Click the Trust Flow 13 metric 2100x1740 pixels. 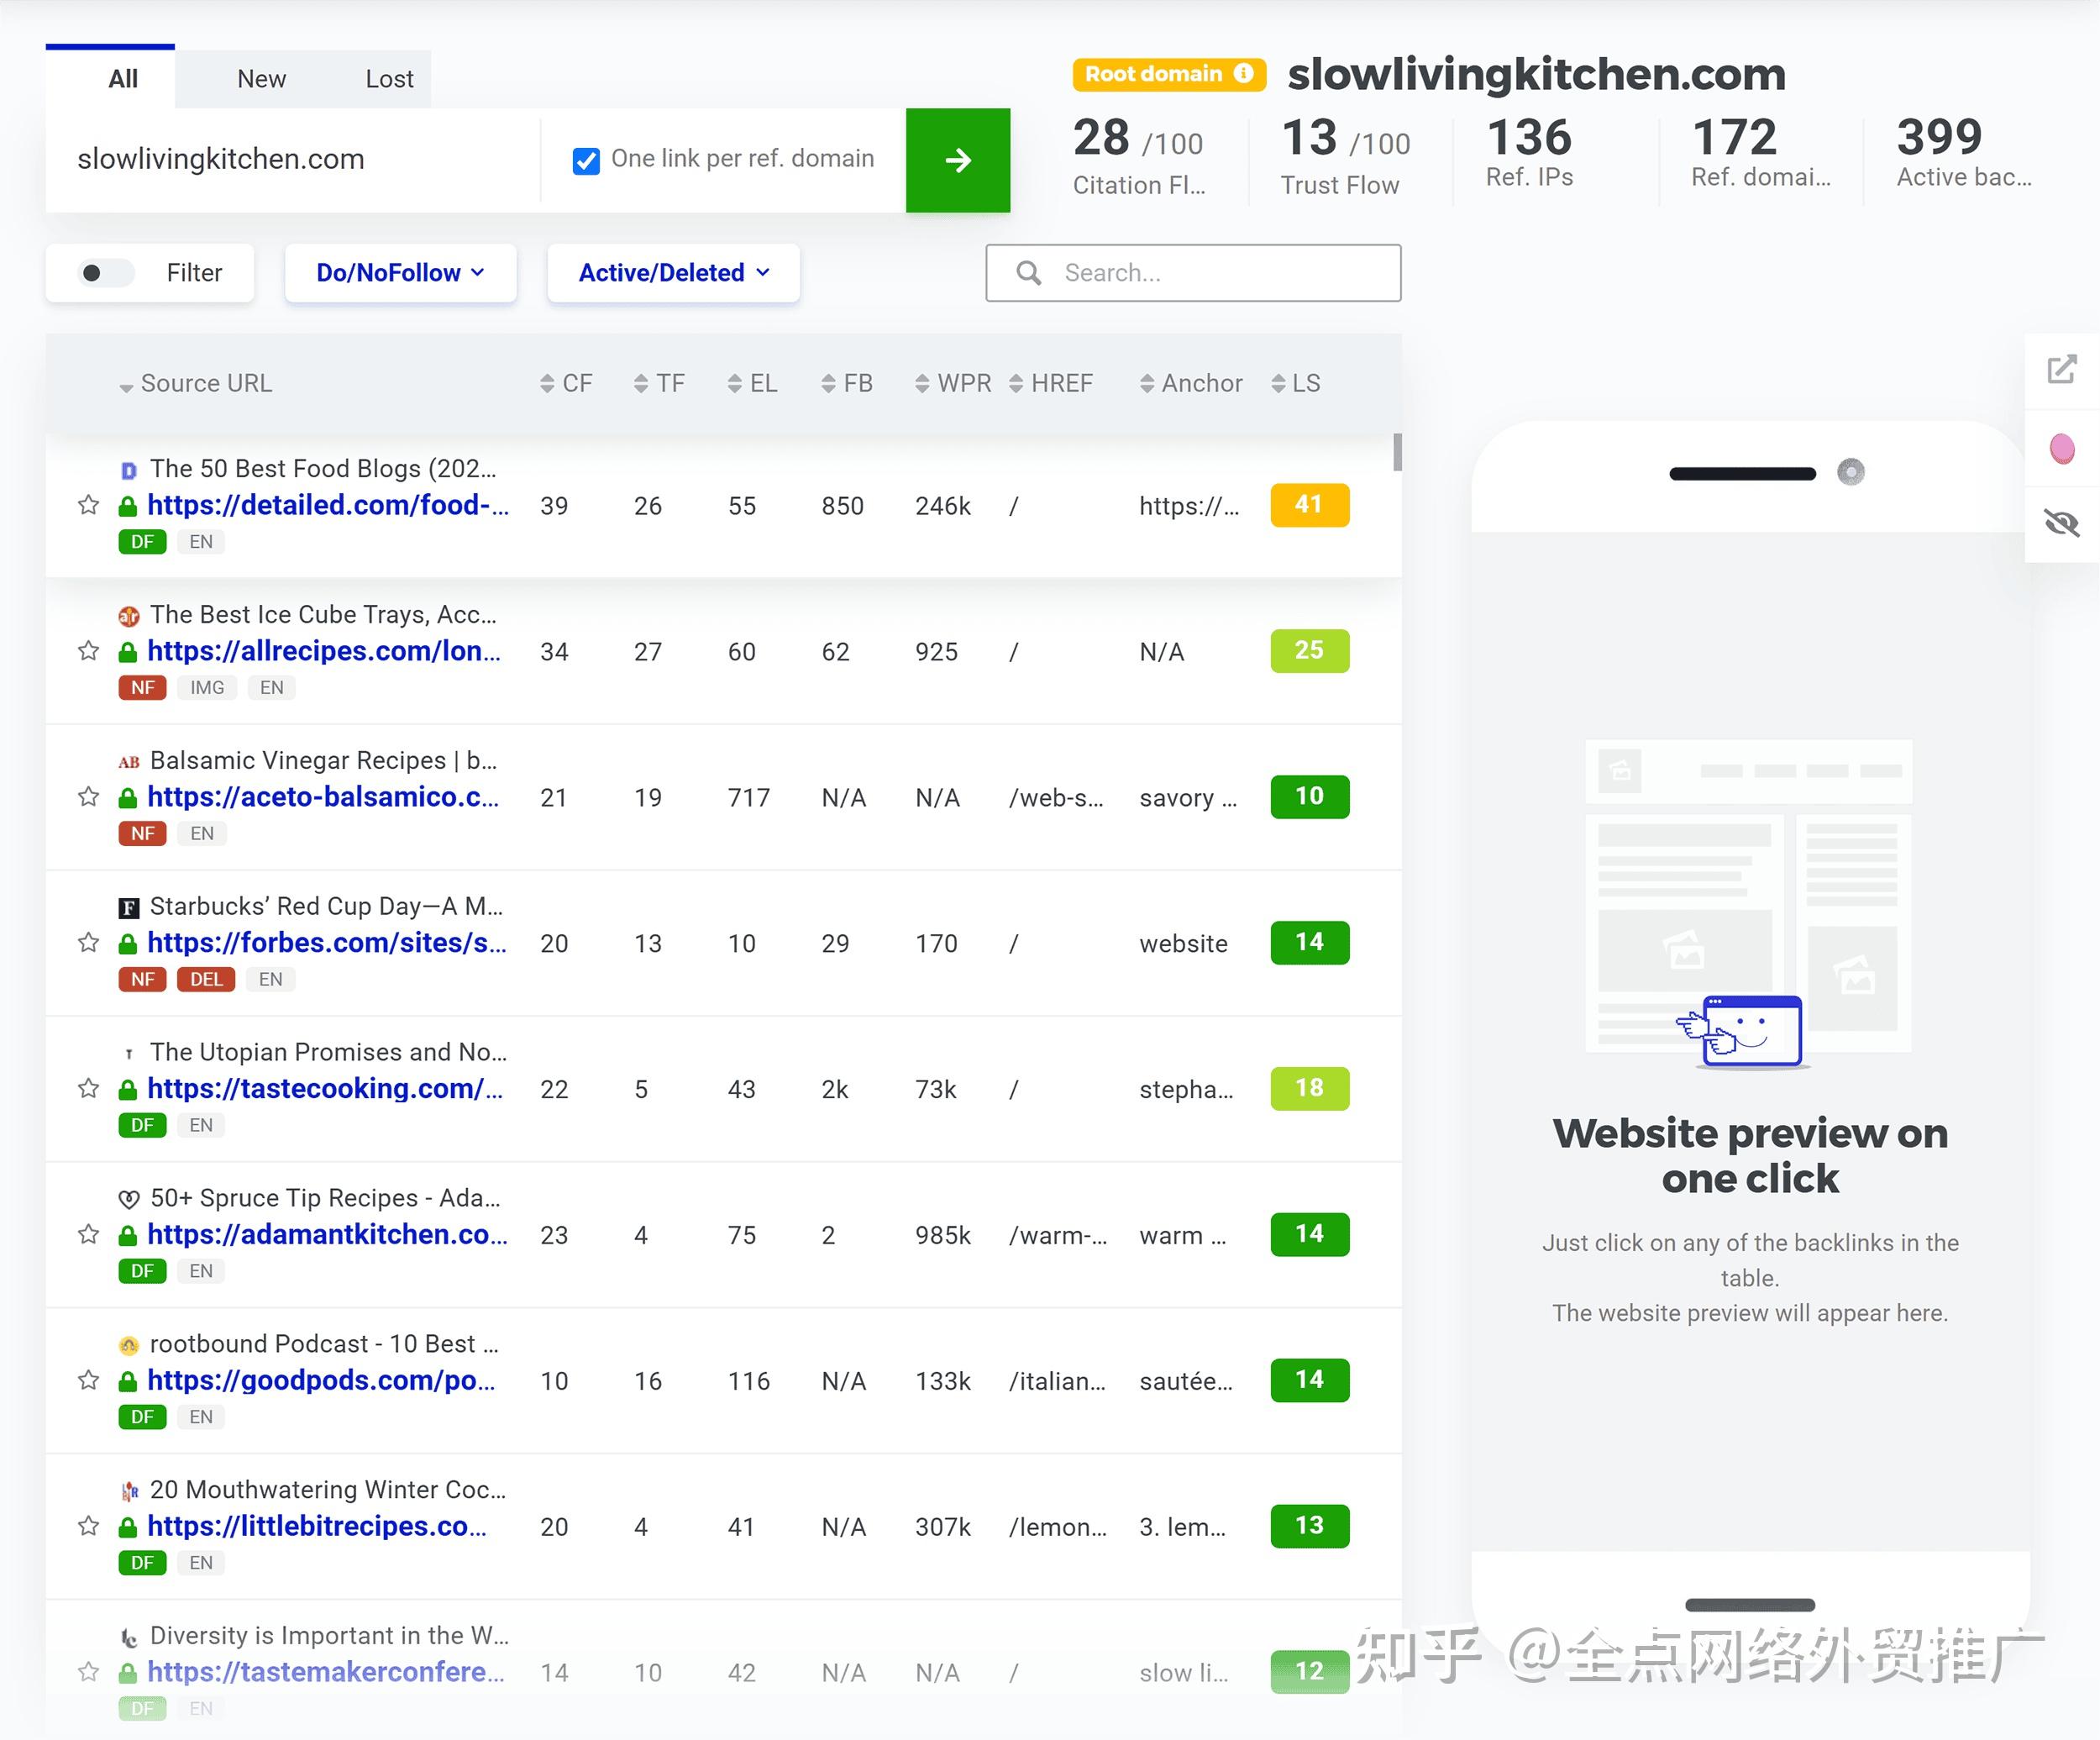[1345, 156]
